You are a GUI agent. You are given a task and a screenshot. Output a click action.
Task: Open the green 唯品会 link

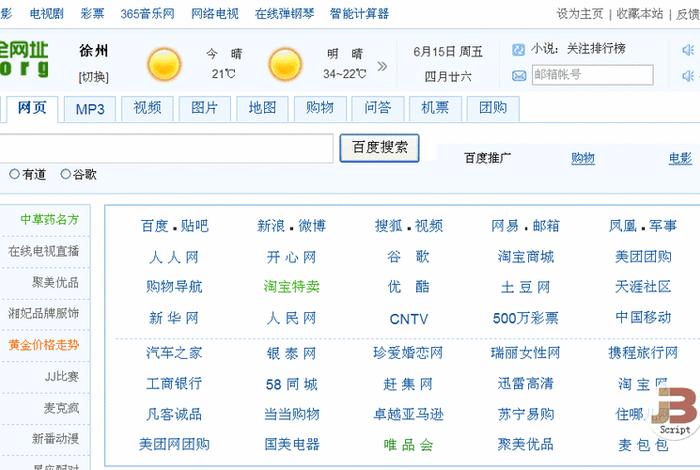point(408,445)
